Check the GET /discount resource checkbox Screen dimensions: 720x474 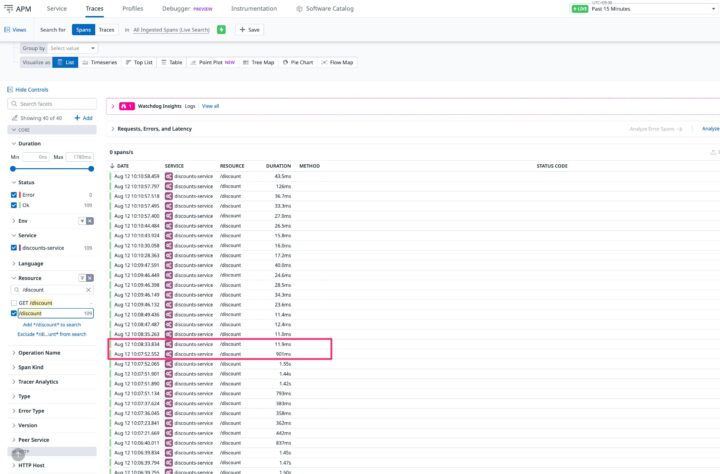click(14, 303)
